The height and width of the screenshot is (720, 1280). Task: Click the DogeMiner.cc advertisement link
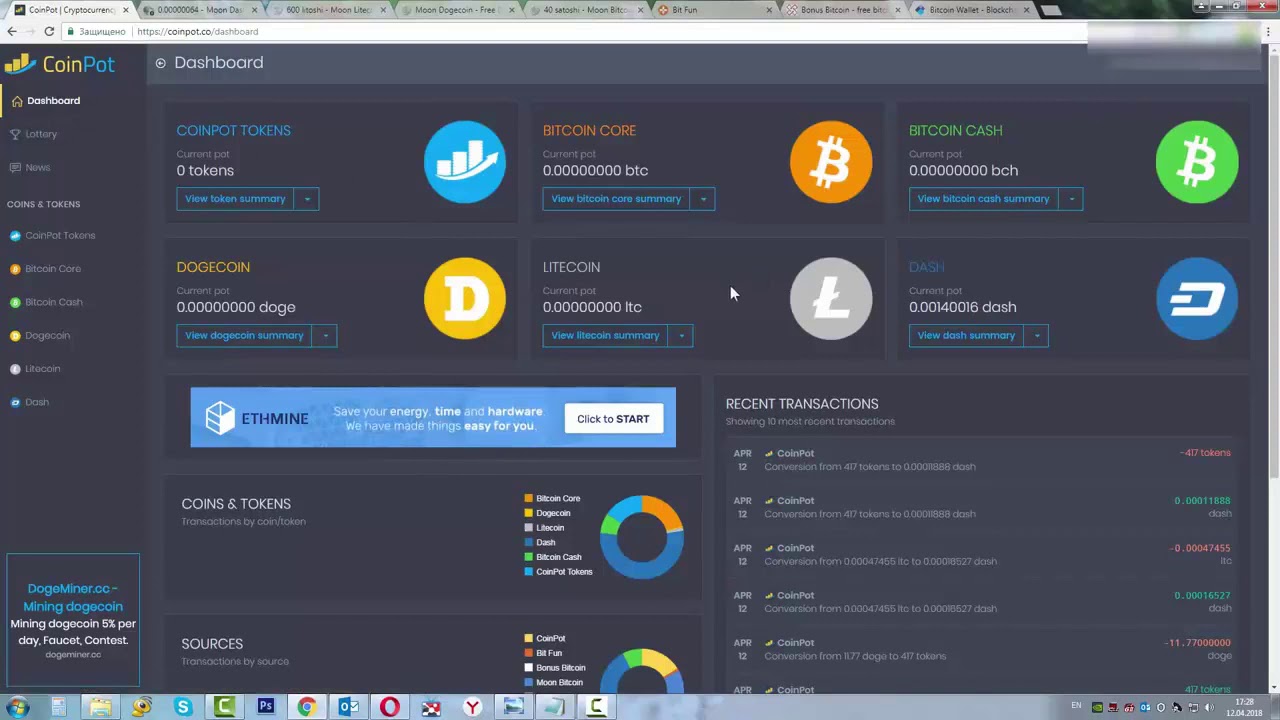[x=73, y=598]
